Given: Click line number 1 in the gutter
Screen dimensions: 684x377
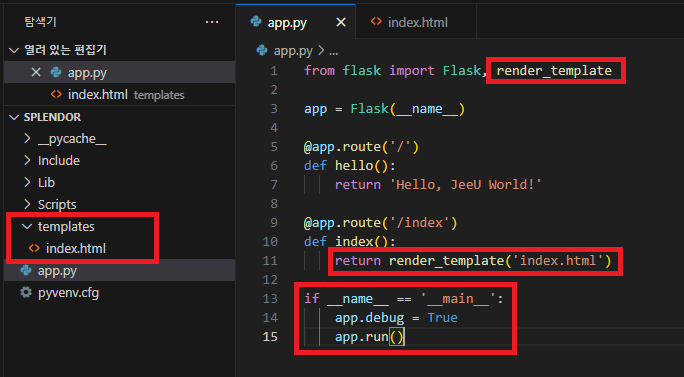Looking at the screenshot, I should [x=274, y=71].
